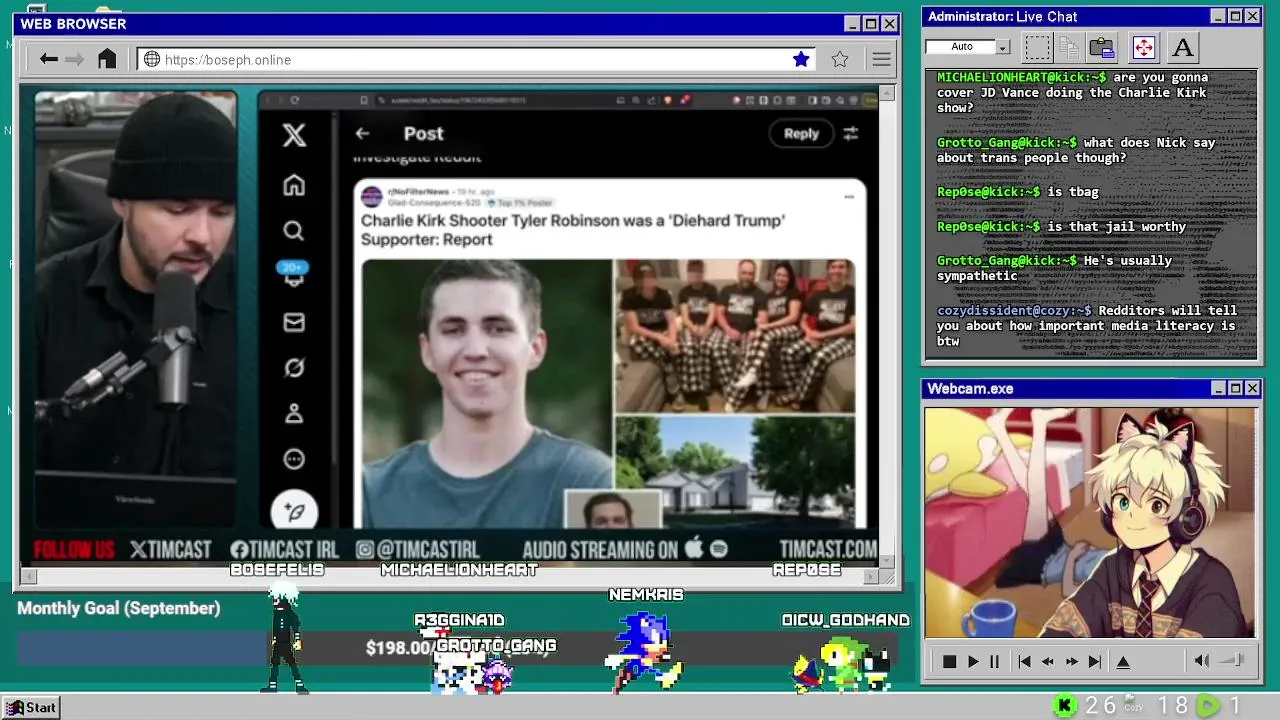The image size is (1280, 720).
Task: Click the Monthly Goal (September) label
Action: (x=119, y=608)
